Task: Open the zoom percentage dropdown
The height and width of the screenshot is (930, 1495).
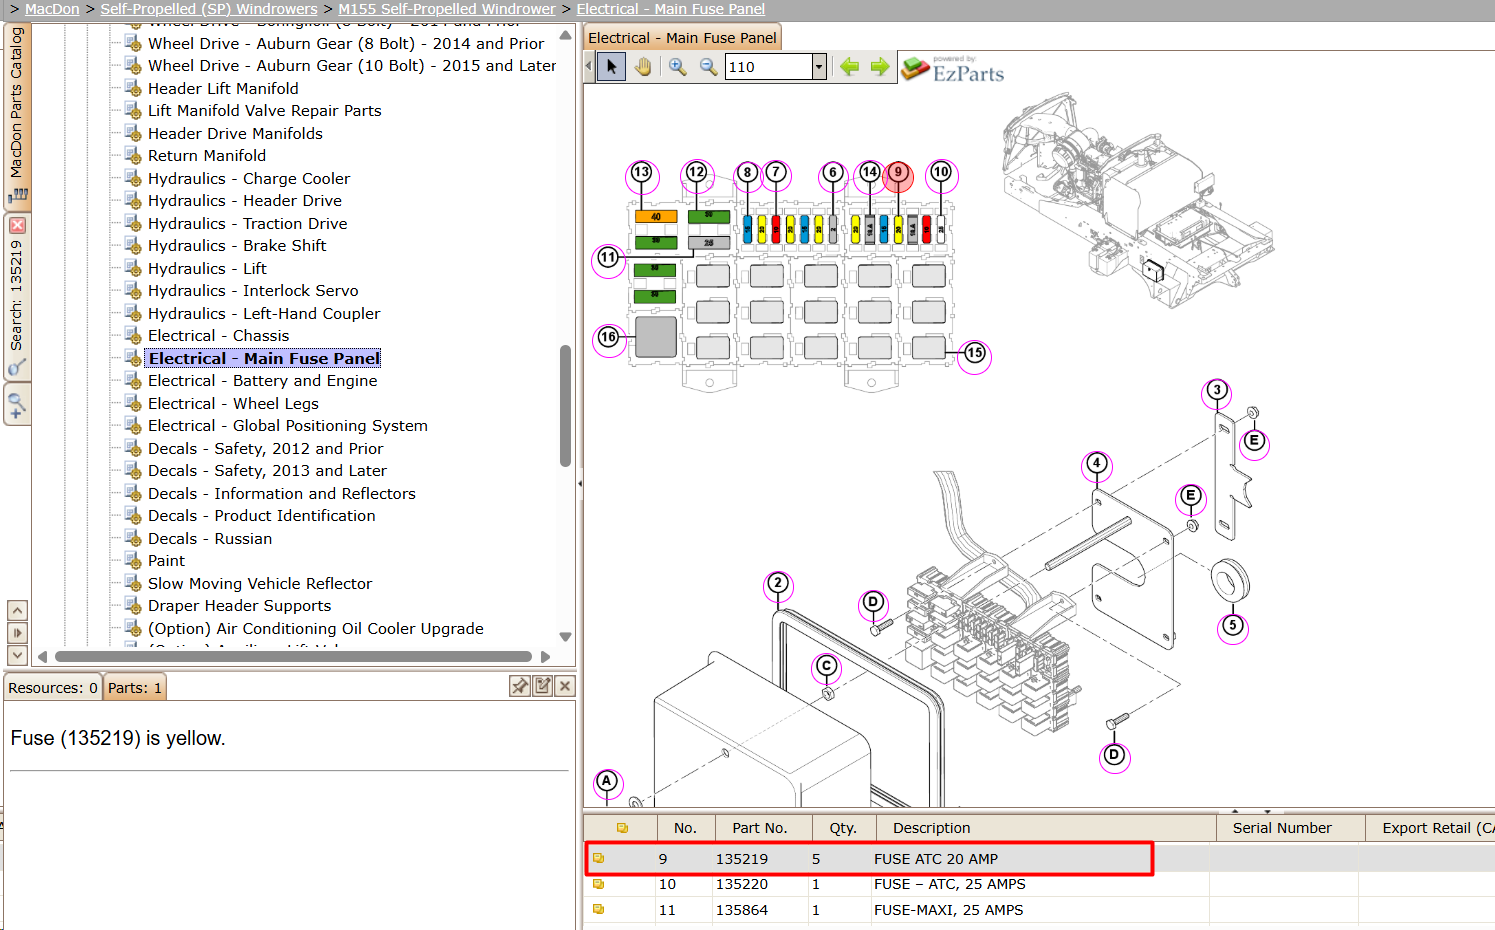Action: (819, 67)
